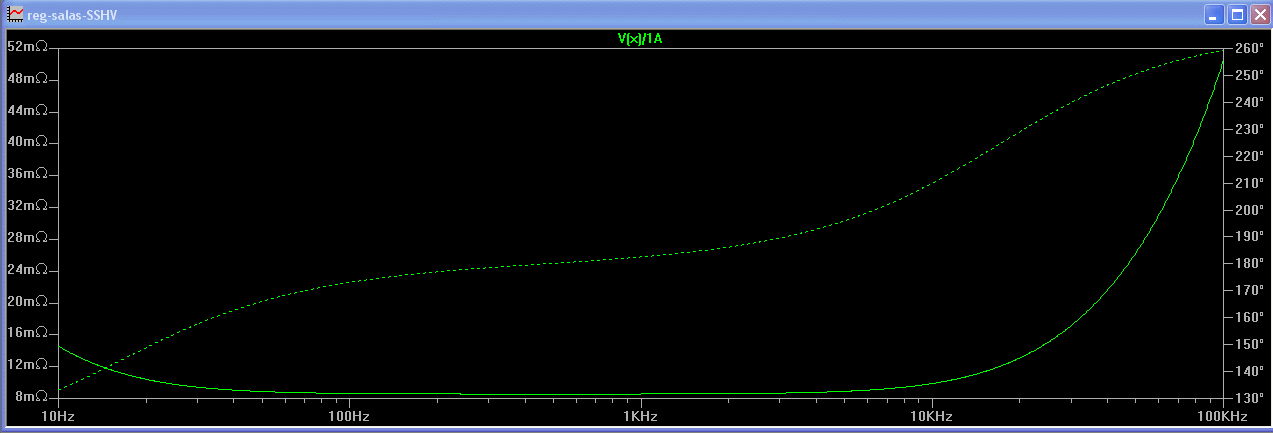This screenshot has width=1273, height=433.
Task: Click the LTspice waveform icon in title bar
Action: 15,15
